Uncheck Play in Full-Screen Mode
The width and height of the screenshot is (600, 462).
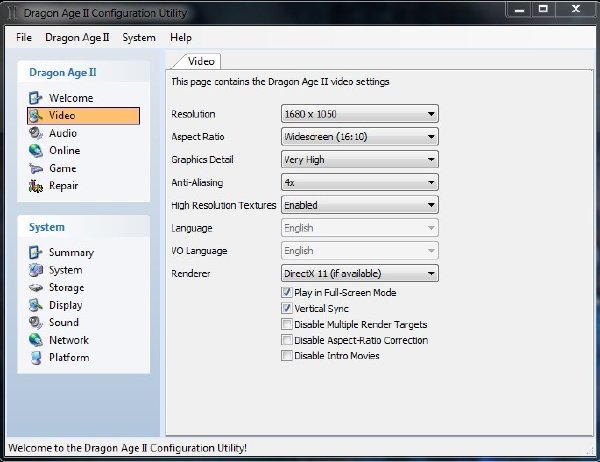287,293
